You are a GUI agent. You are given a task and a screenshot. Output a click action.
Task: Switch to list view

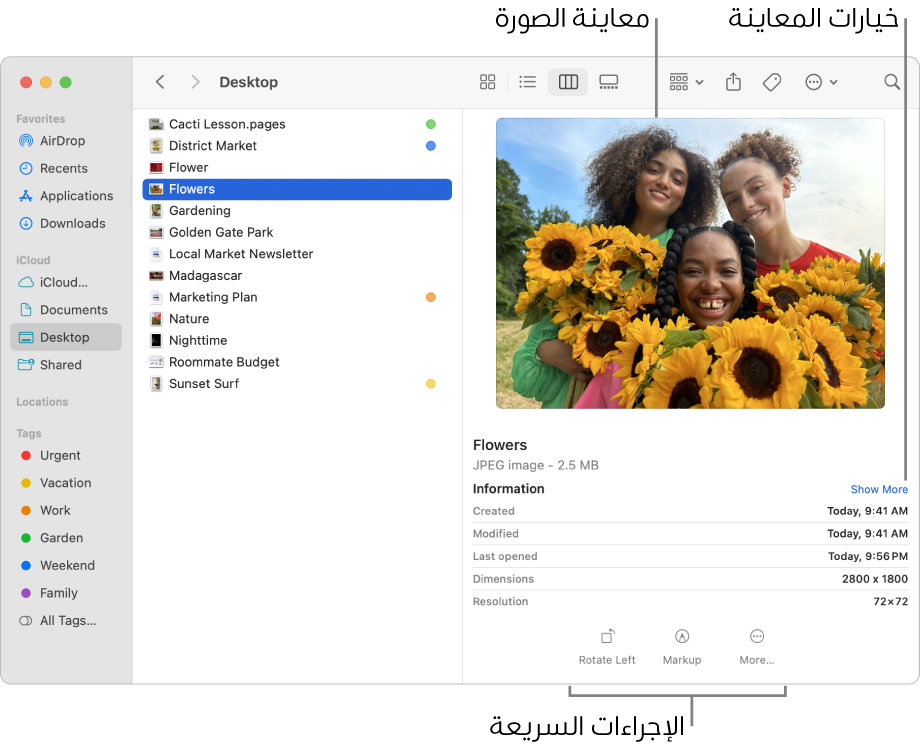point(527,82)
